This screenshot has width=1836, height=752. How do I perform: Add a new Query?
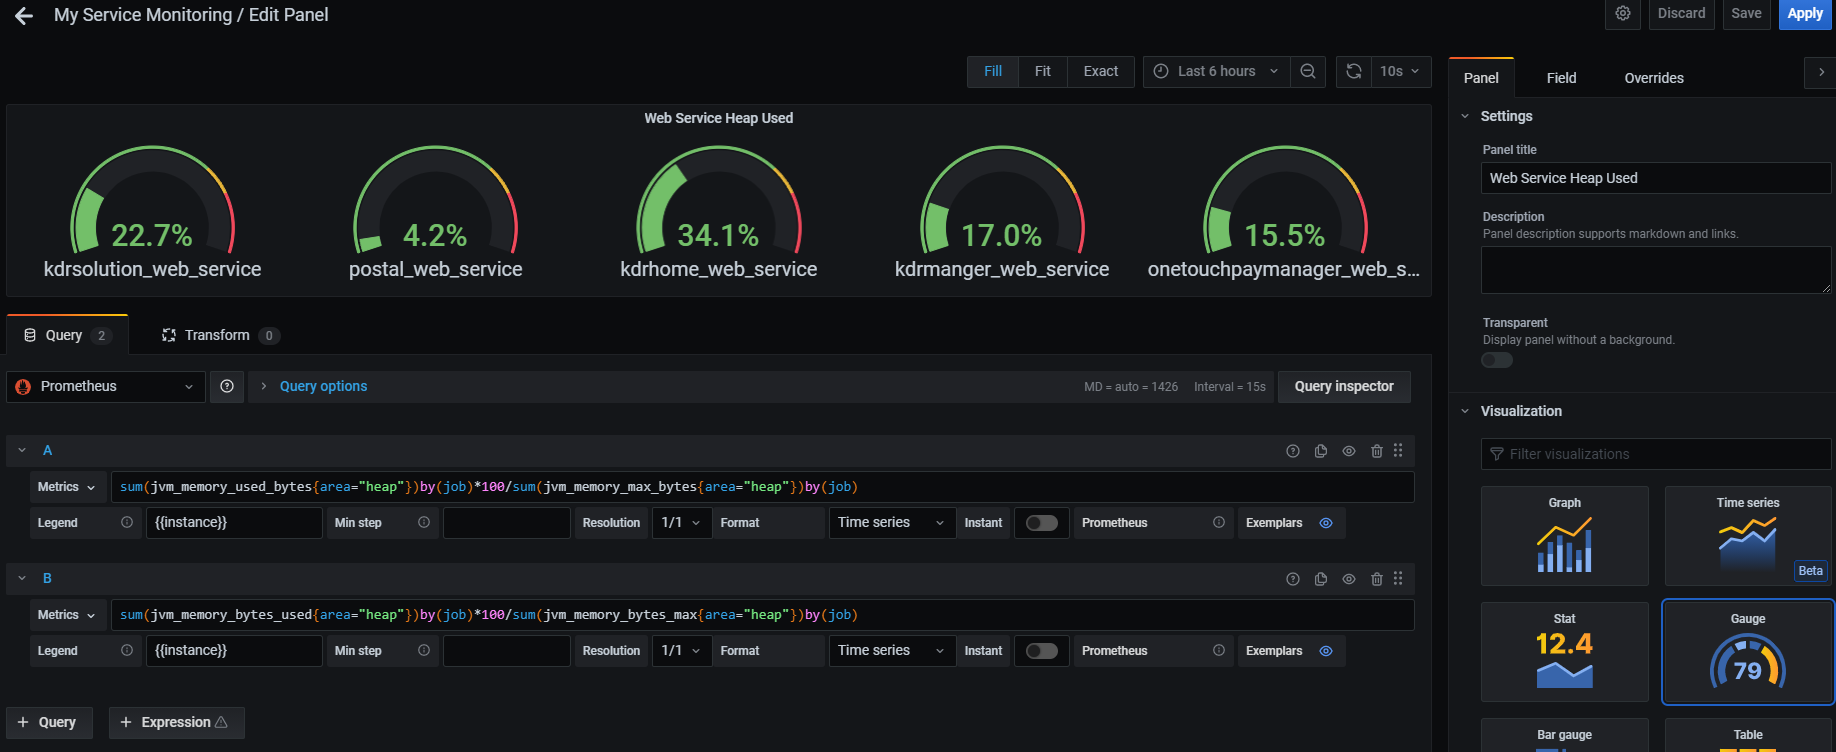point(48,722)
